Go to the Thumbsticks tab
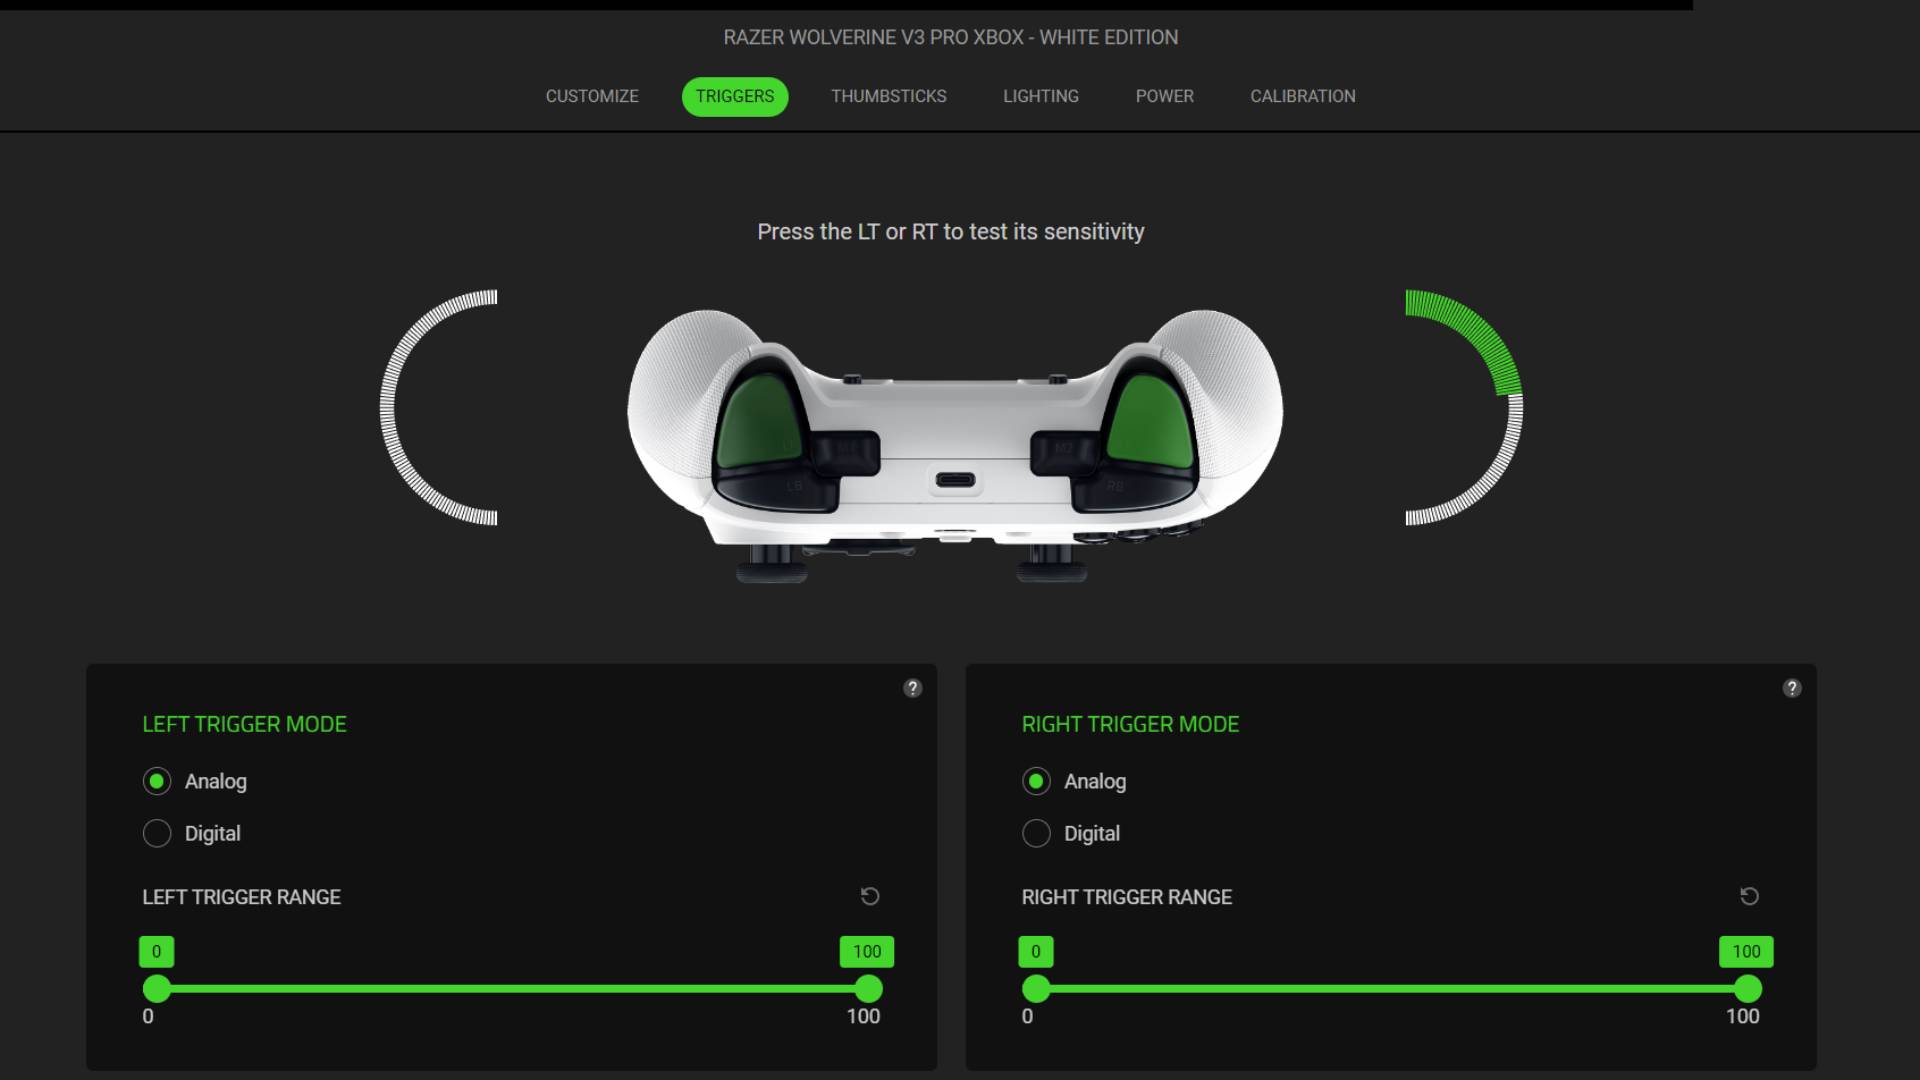Image resolution: width=1920 pixels, height=1080 pixels. click(x=889, y=96)
